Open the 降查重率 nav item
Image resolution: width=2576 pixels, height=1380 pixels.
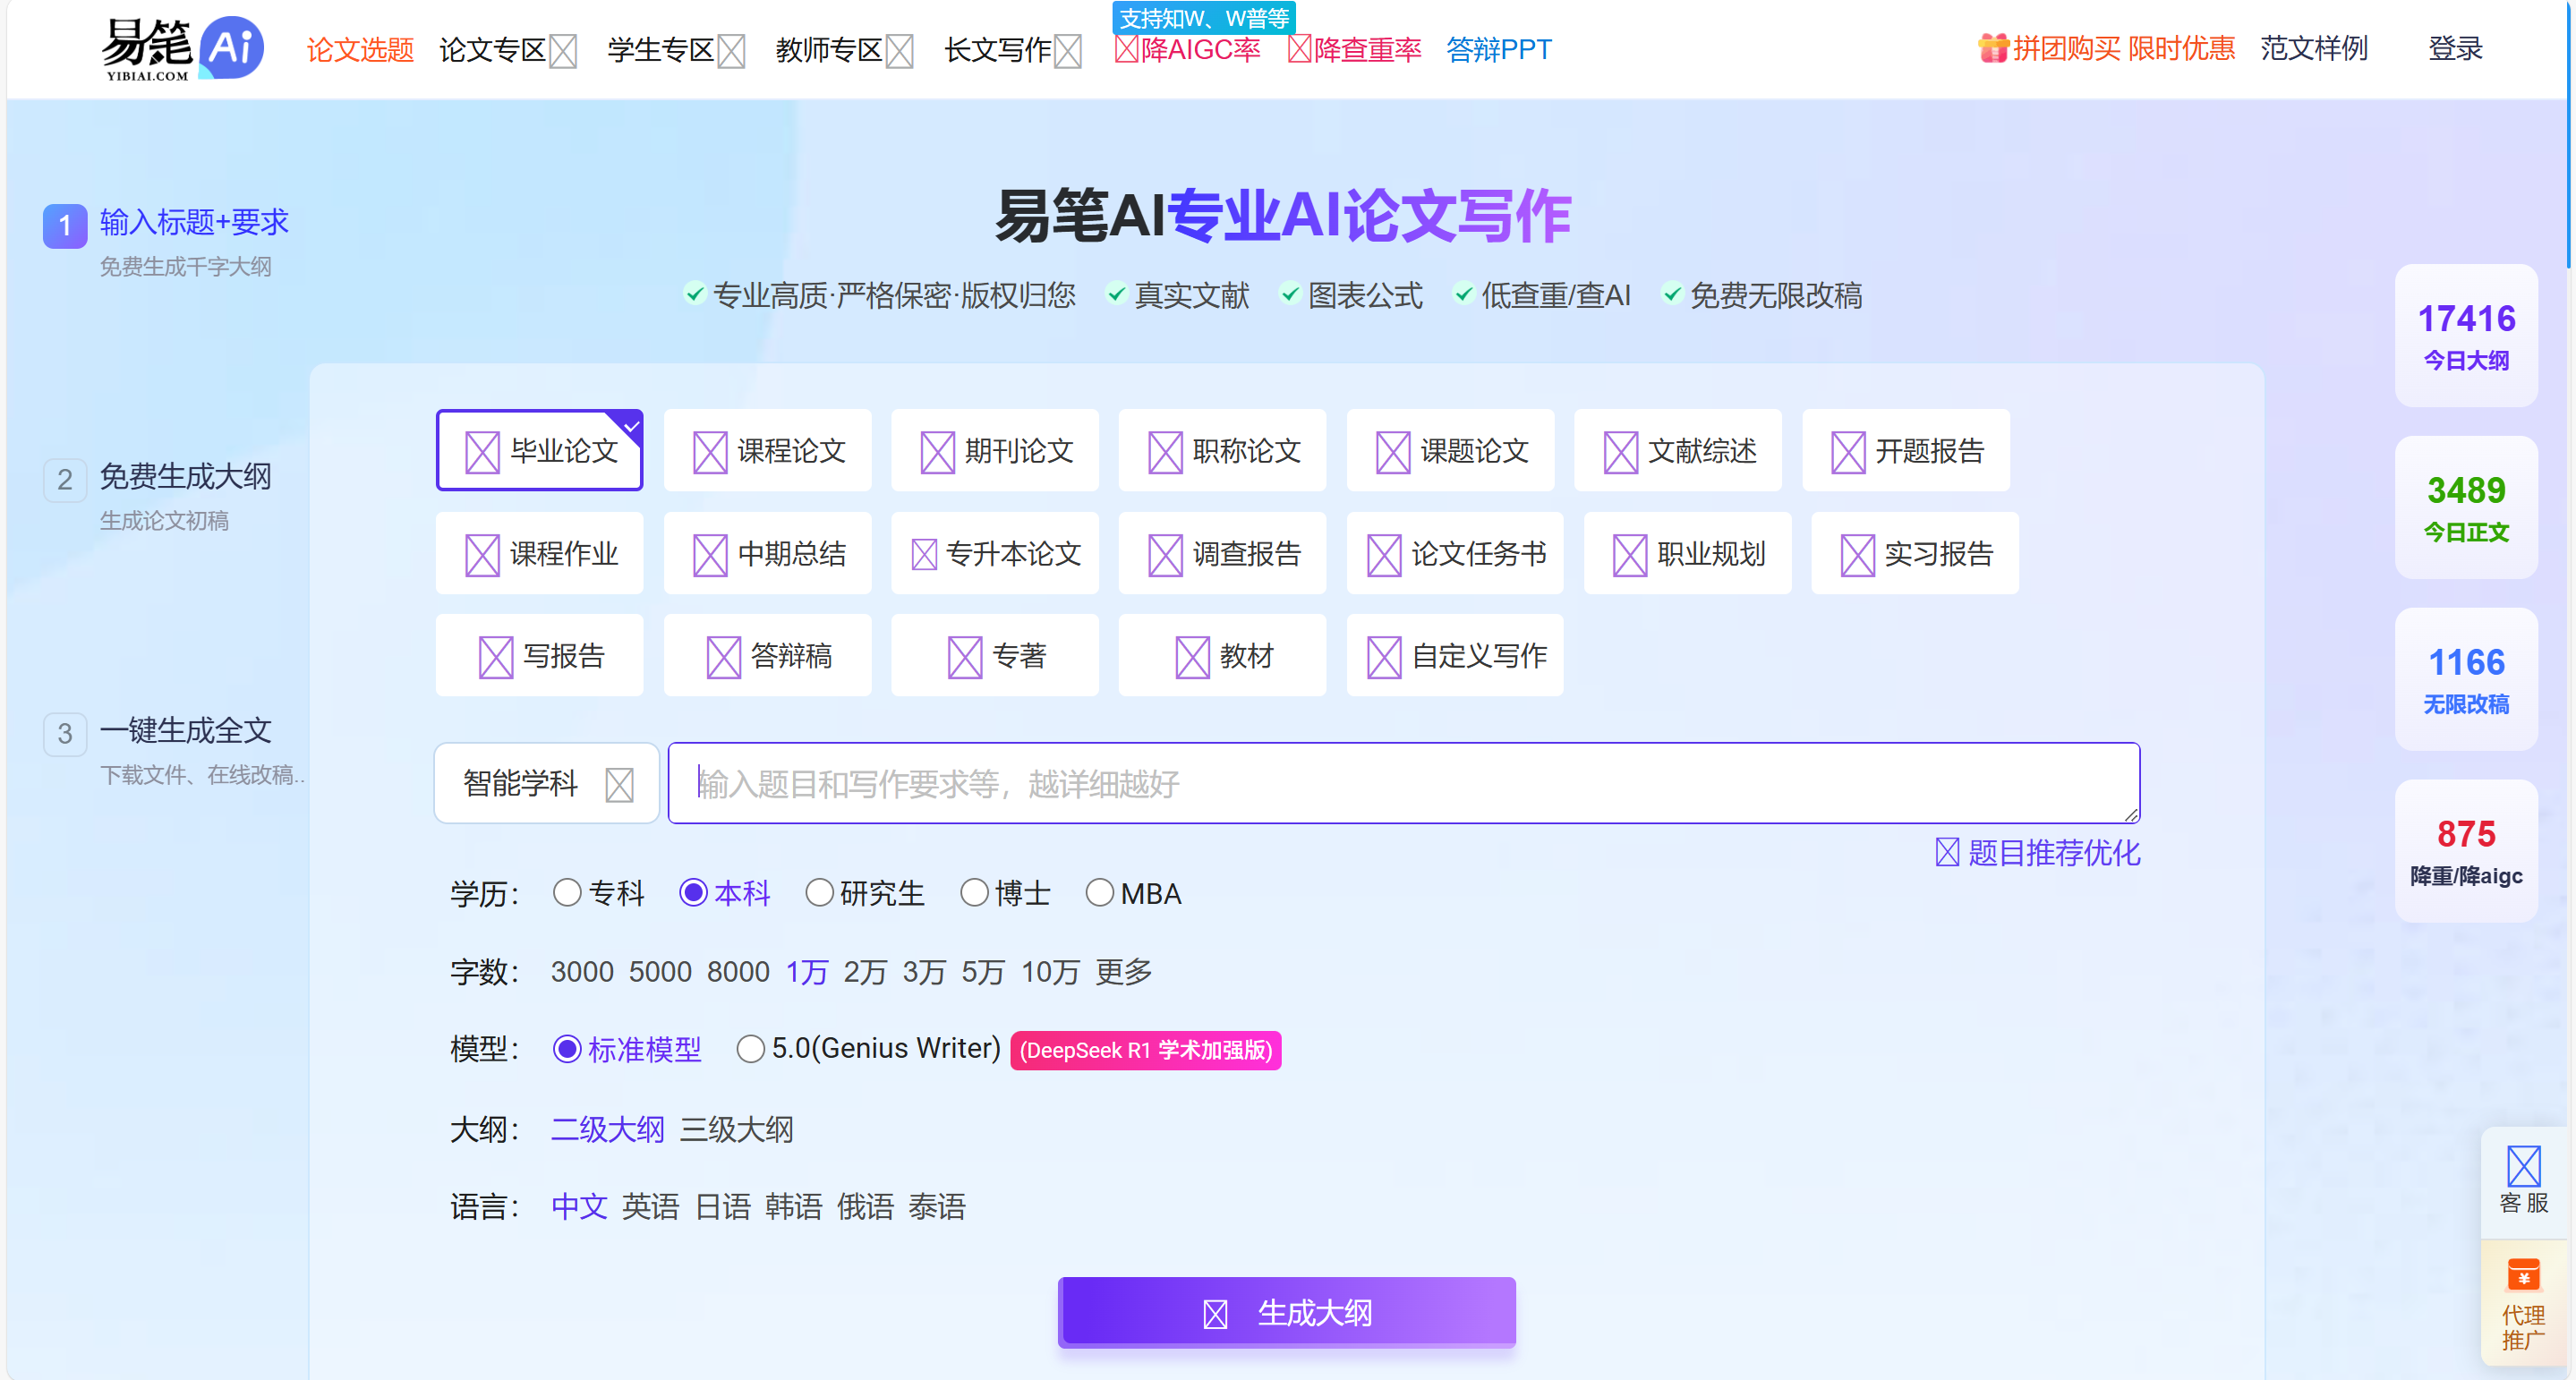pos(1355,49)
